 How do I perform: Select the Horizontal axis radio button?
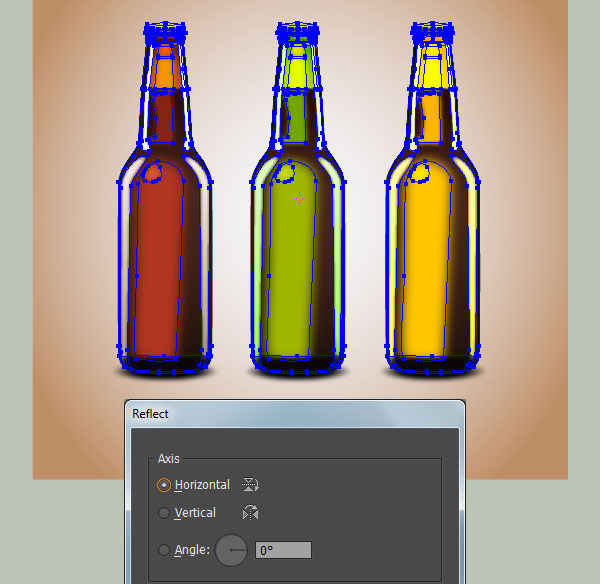click(164, 485)
